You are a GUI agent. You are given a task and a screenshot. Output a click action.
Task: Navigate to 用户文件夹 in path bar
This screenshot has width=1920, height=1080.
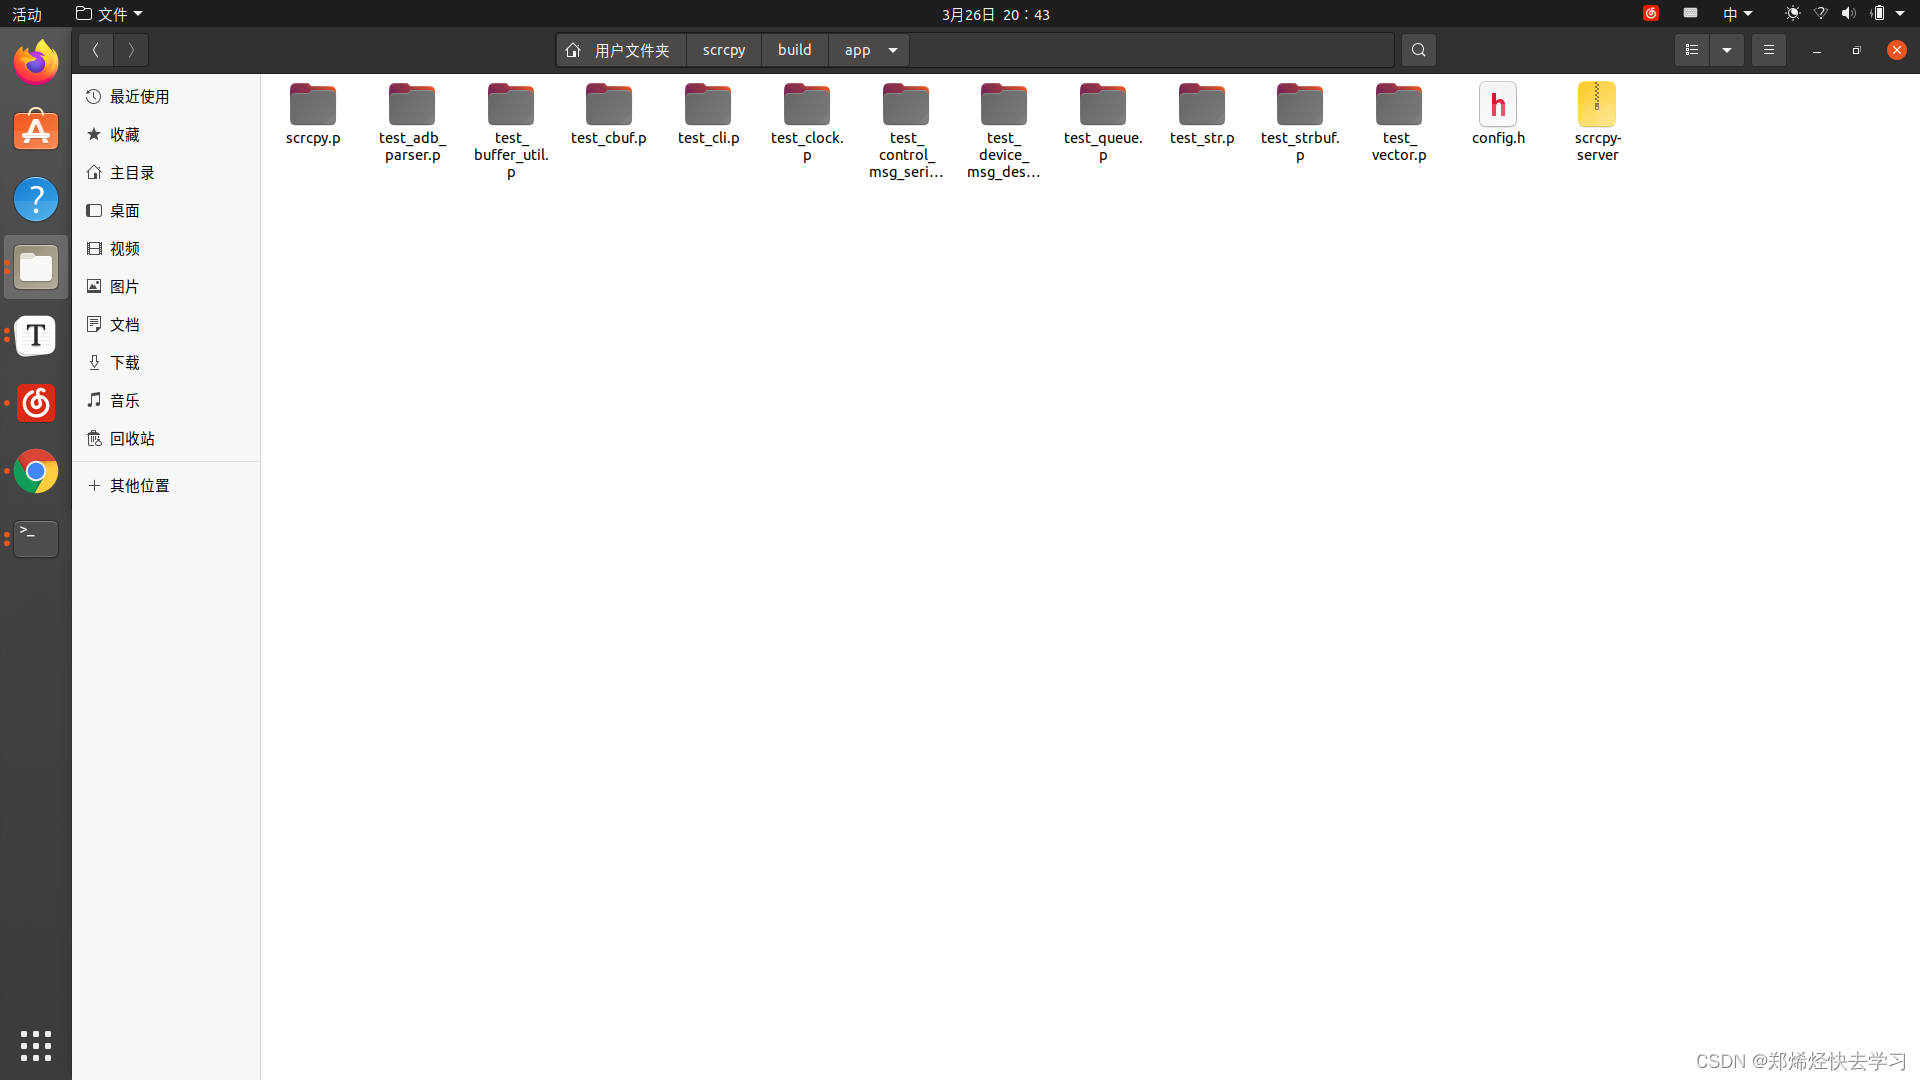point(621,50)
